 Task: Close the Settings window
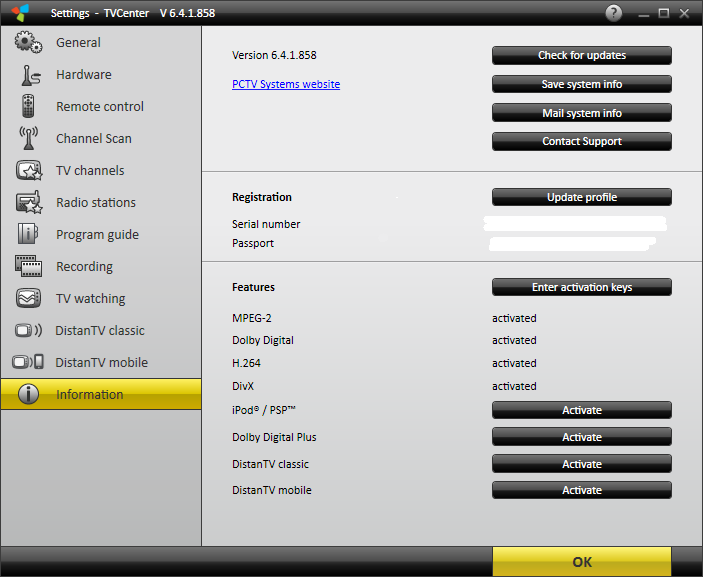(684, 13)
